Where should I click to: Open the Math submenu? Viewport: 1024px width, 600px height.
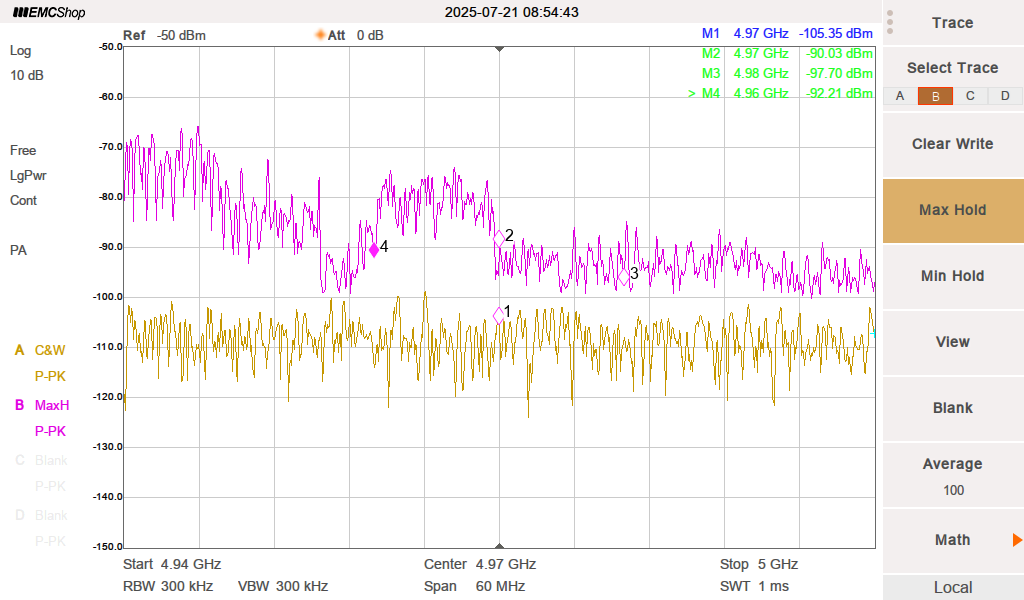point(952,540)
